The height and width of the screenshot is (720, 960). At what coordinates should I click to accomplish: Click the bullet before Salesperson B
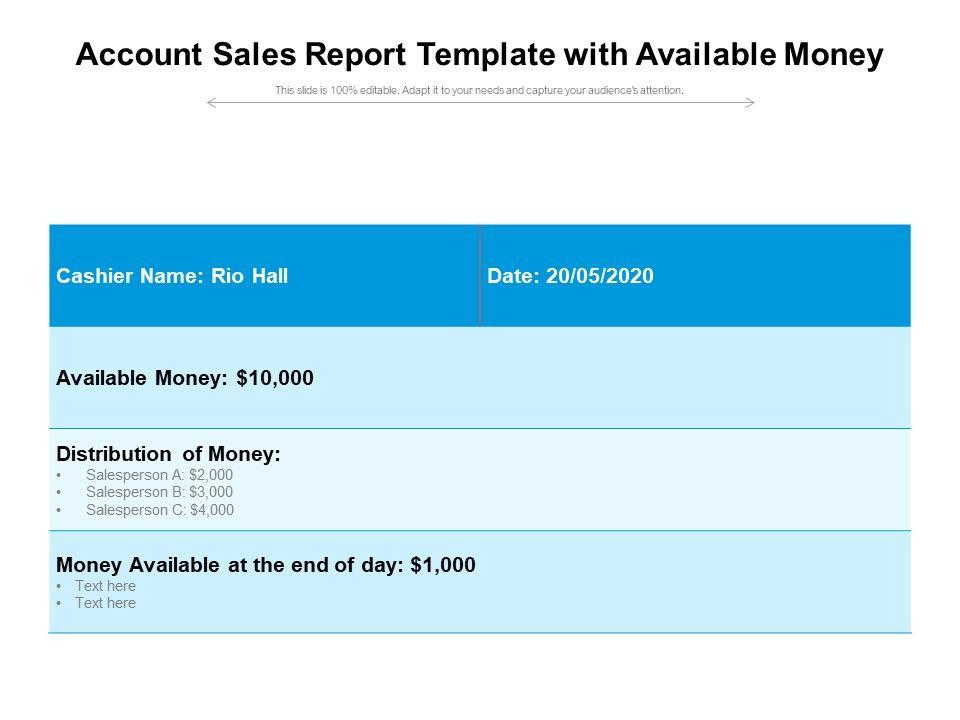pos(60,493)
